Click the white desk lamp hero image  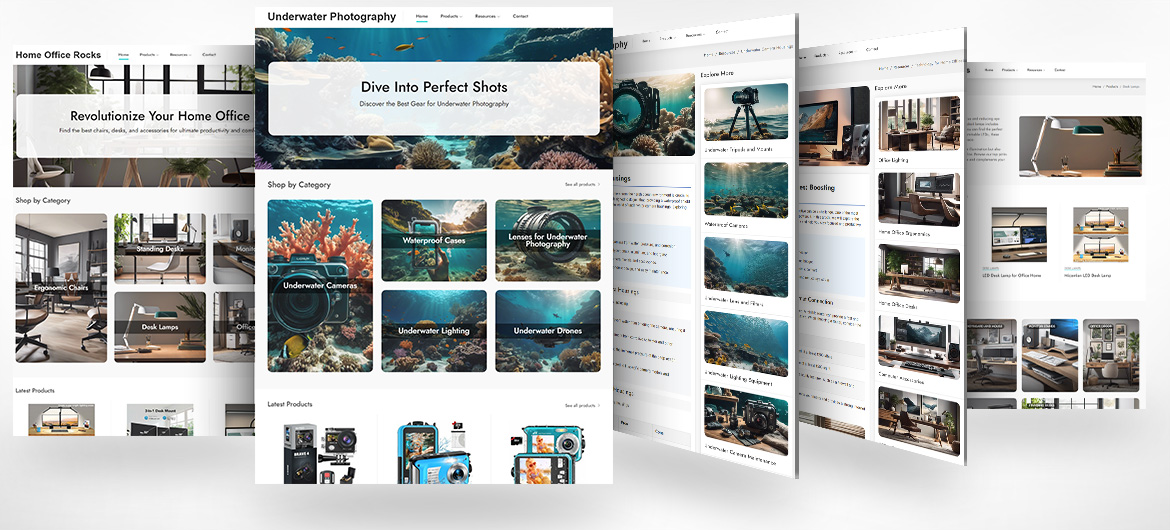click(1080, 146)
